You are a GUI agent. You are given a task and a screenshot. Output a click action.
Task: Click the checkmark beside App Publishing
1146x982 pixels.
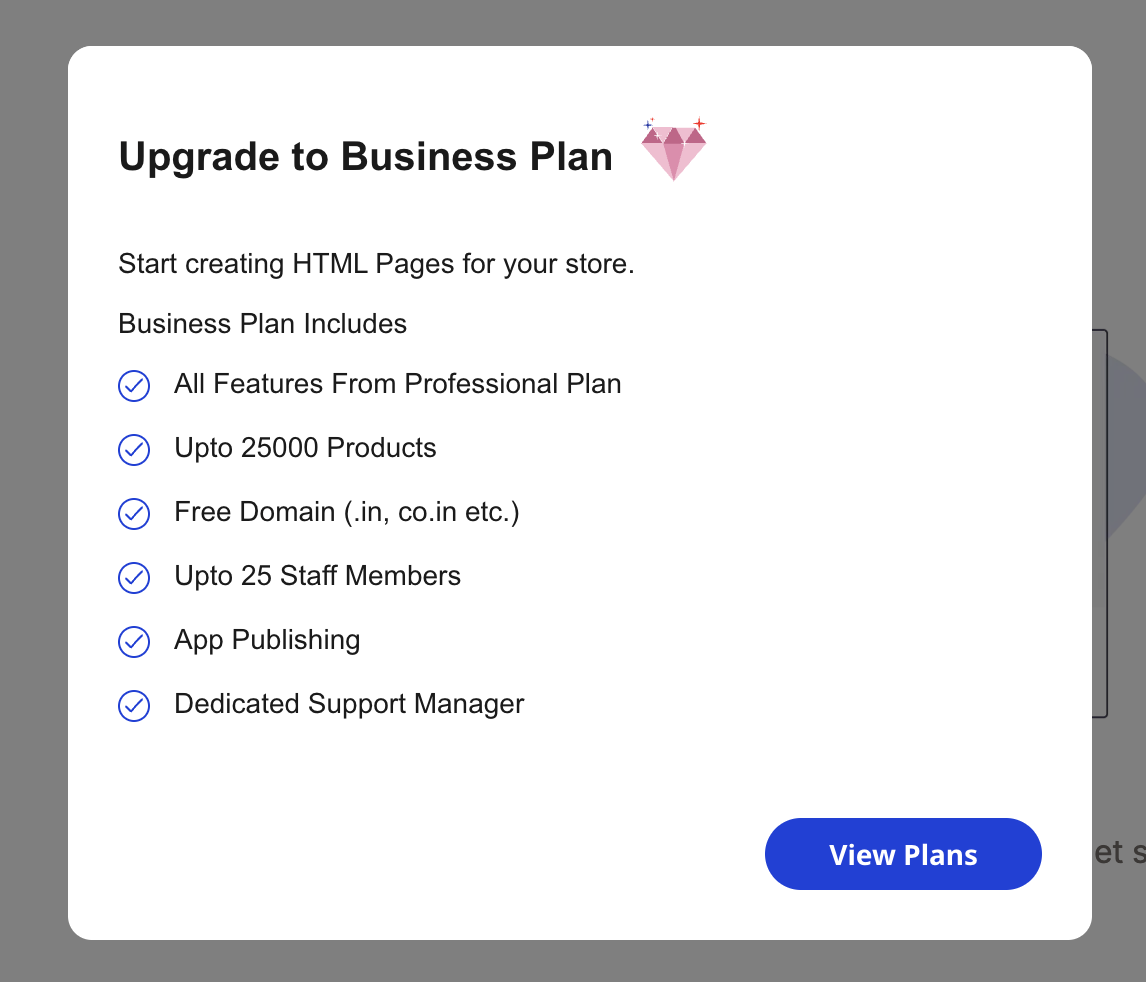click(134, 642)
